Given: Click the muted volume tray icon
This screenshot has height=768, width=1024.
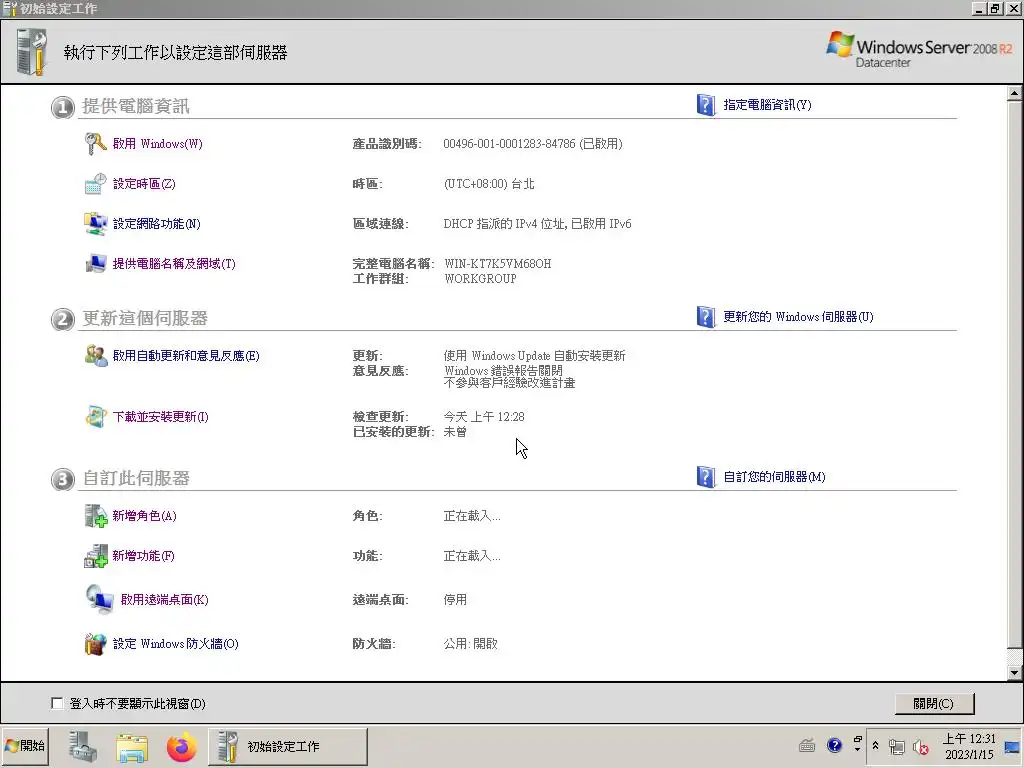Looking at the screenshot, I should coord(921,747).
